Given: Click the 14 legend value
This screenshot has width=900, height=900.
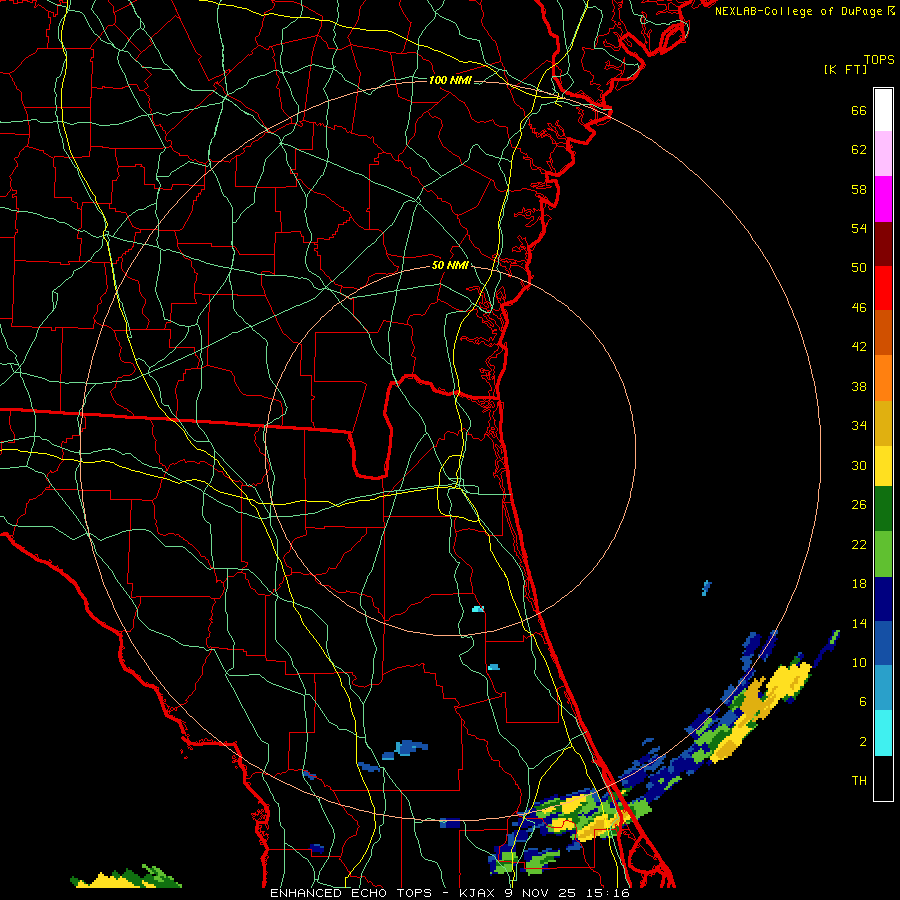Looking at the screenshot, I should tap(859, 623).
